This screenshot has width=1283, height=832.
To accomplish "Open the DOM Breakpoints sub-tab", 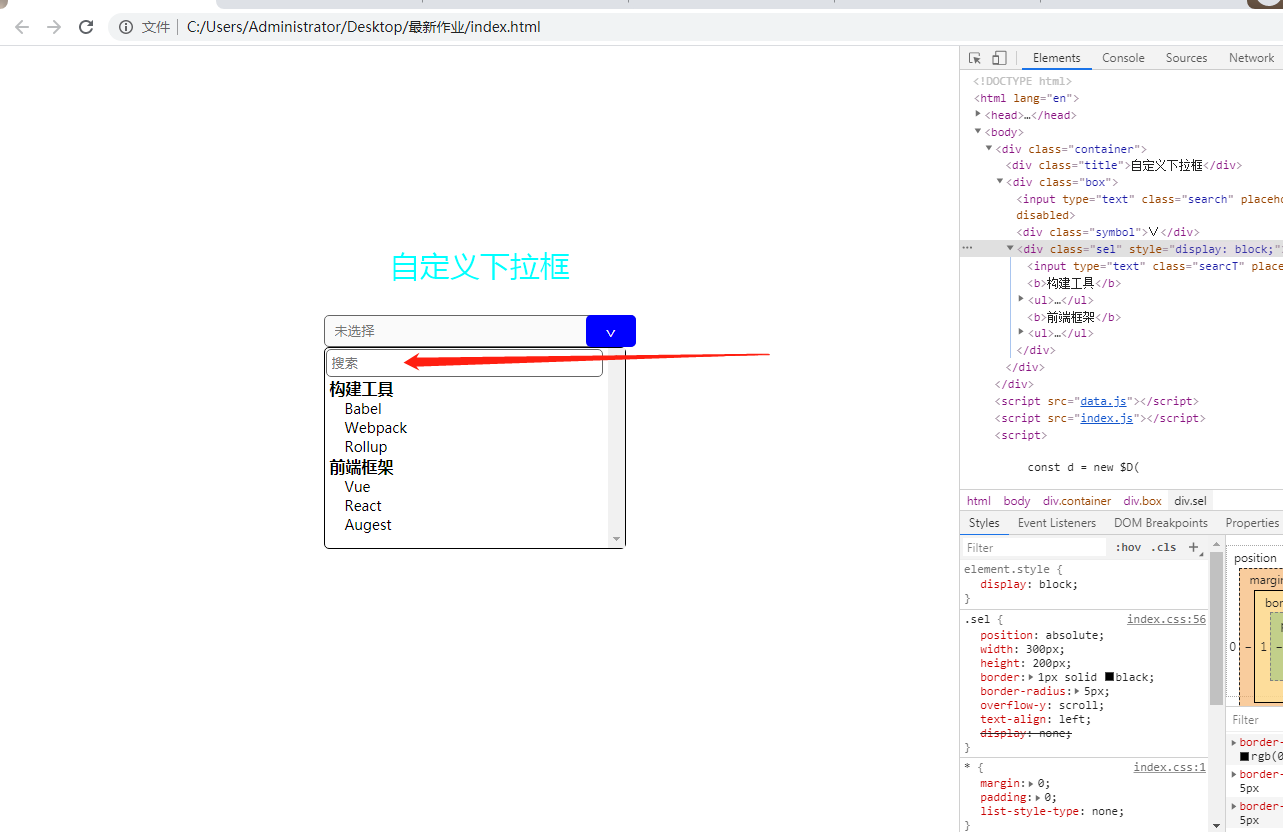I will pos(1161,523).
